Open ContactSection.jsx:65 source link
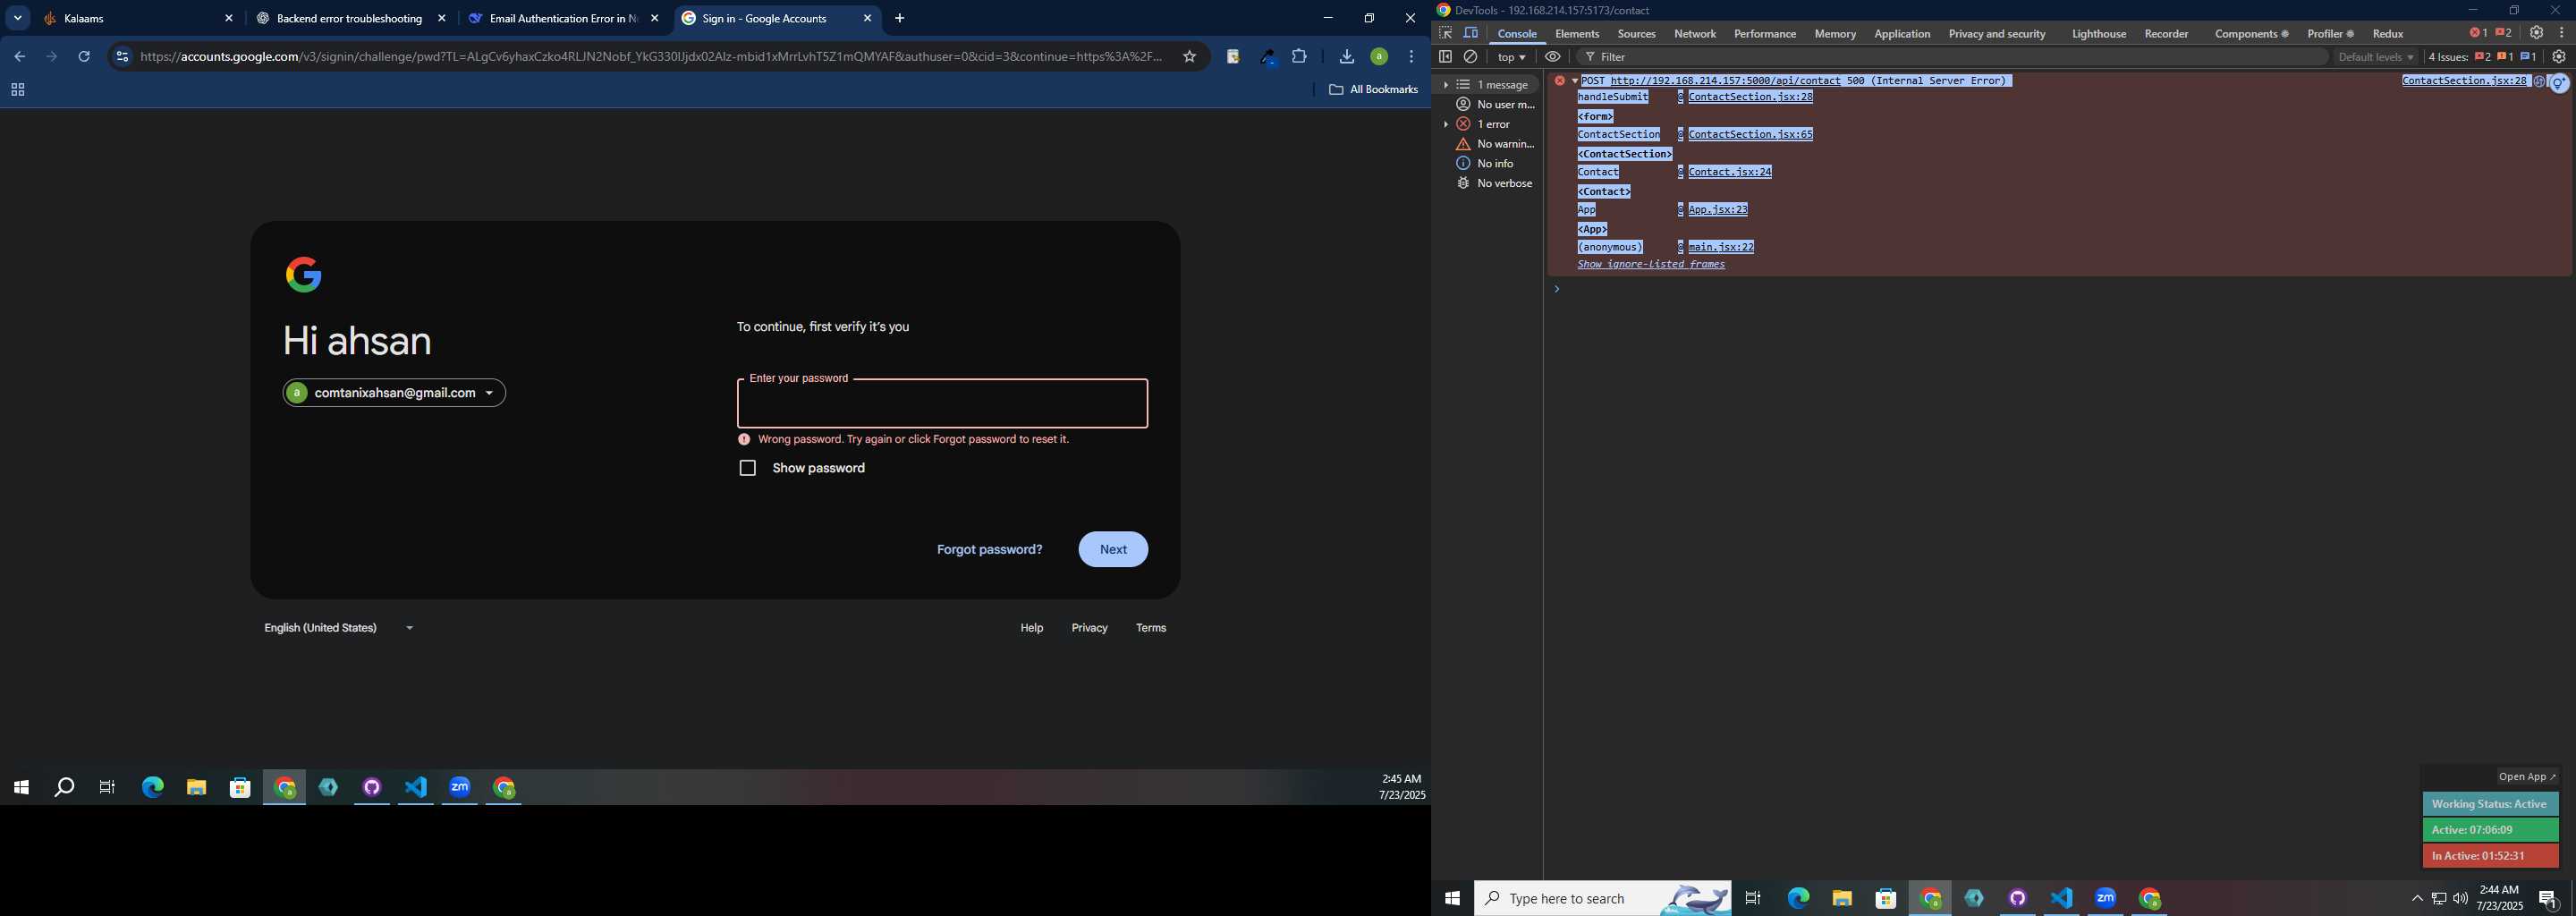This screenshot has height=916, width=2576. (x=1750, y=134)
